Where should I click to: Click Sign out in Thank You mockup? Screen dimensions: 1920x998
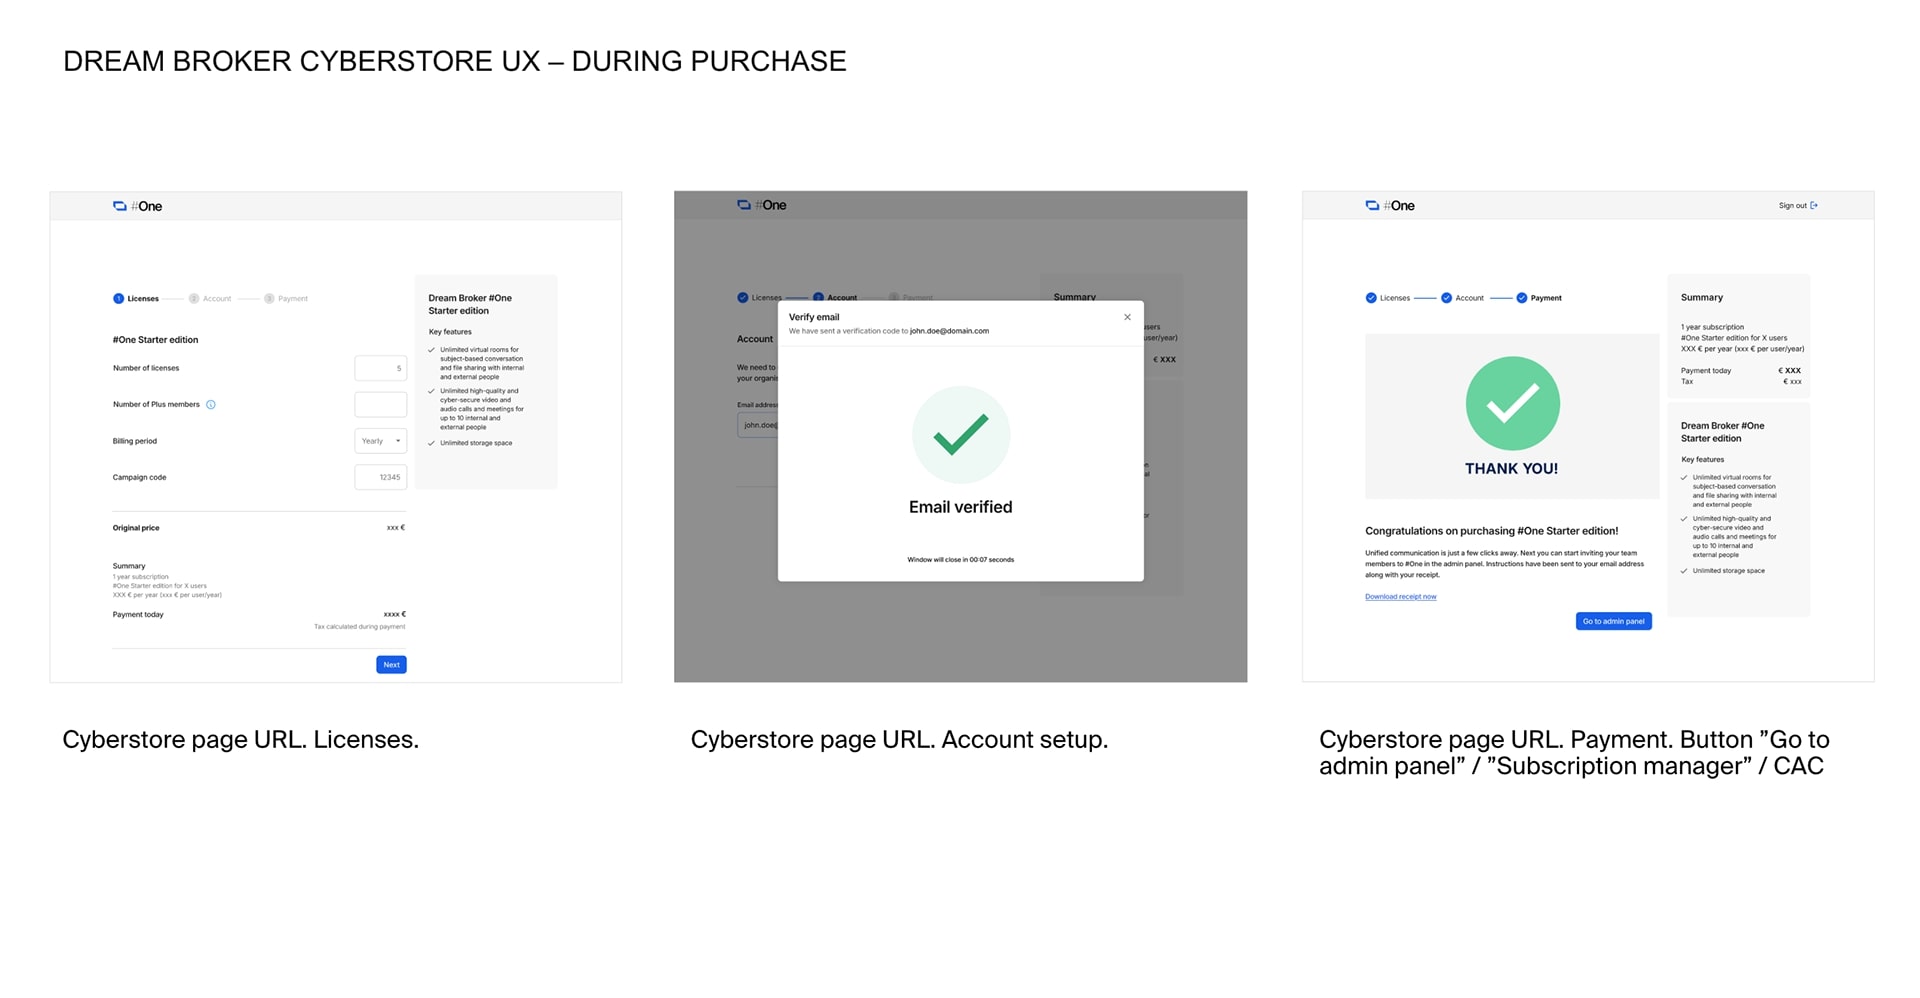1798,206
